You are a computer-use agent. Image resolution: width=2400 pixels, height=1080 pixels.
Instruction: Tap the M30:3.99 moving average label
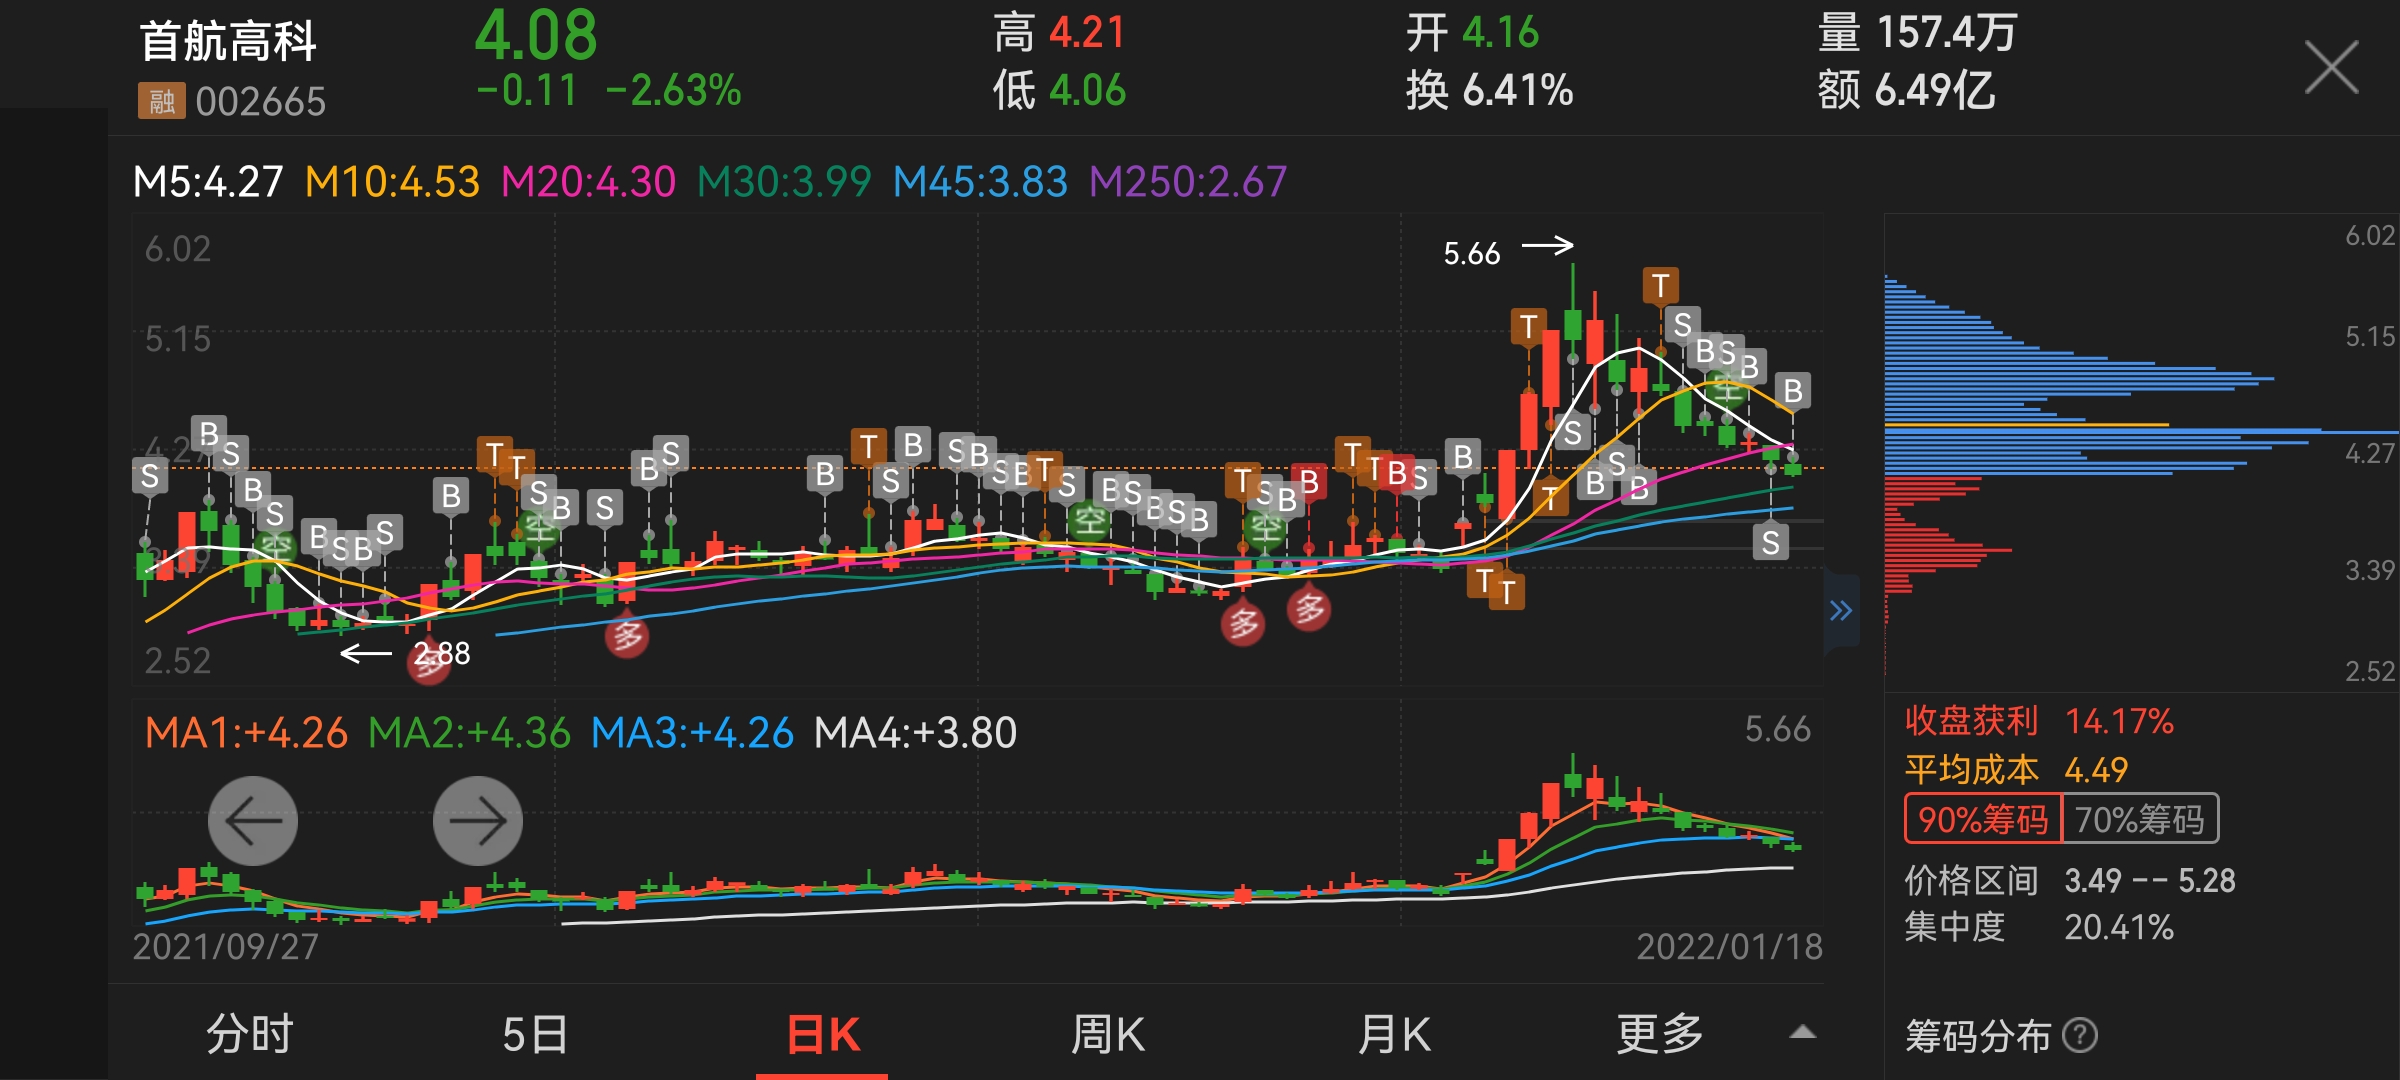[784, 182]
